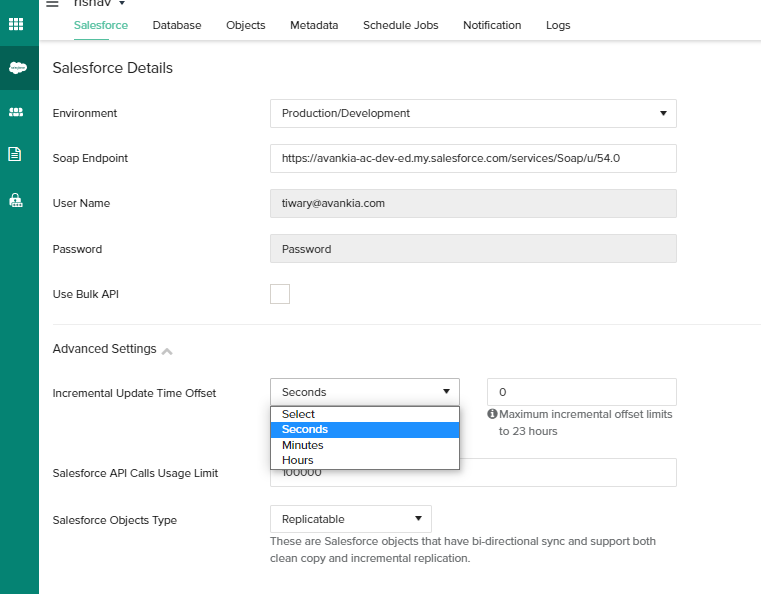761x594 pixels.
Task: Open the Environment dropdown
Action: [x=473, y=113]
